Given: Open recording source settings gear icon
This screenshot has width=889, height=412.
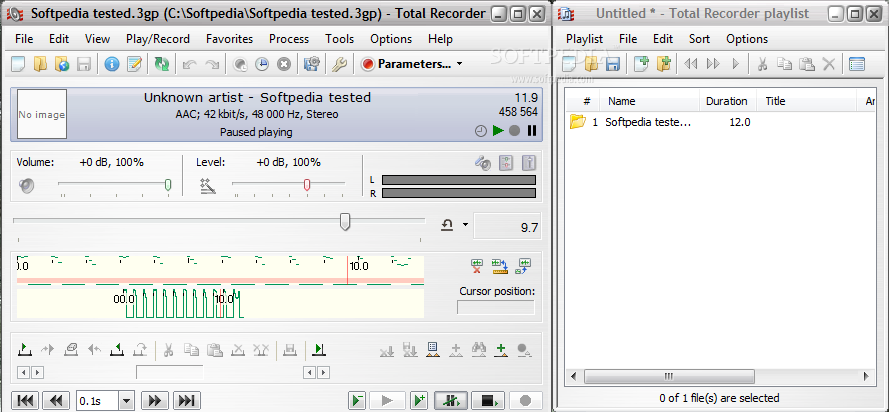Looking at the screenshot, I should [x=311, y=64].
